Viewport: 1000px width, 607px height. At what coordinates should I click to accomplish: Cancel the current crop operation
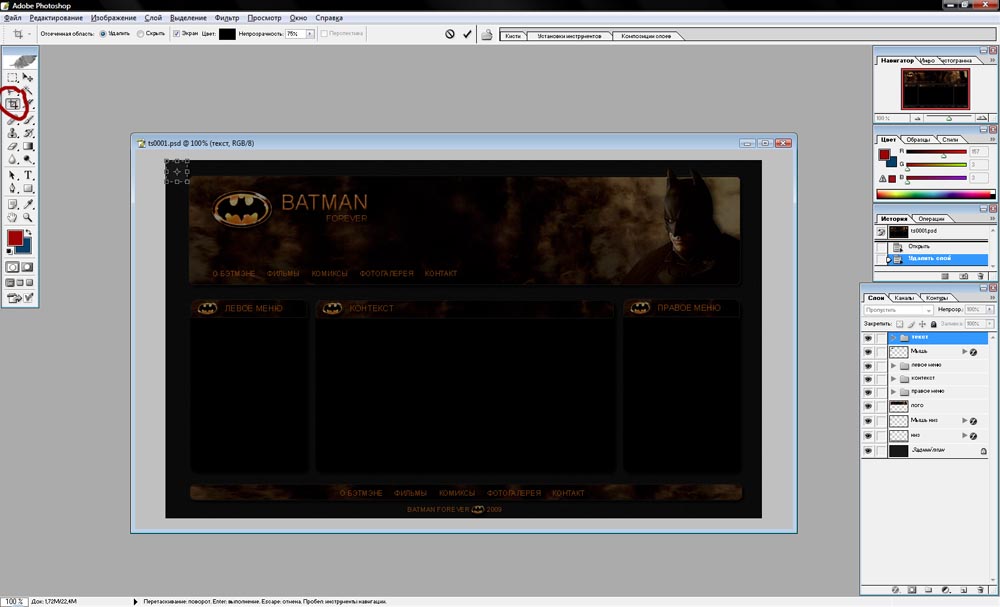(450, 34)
